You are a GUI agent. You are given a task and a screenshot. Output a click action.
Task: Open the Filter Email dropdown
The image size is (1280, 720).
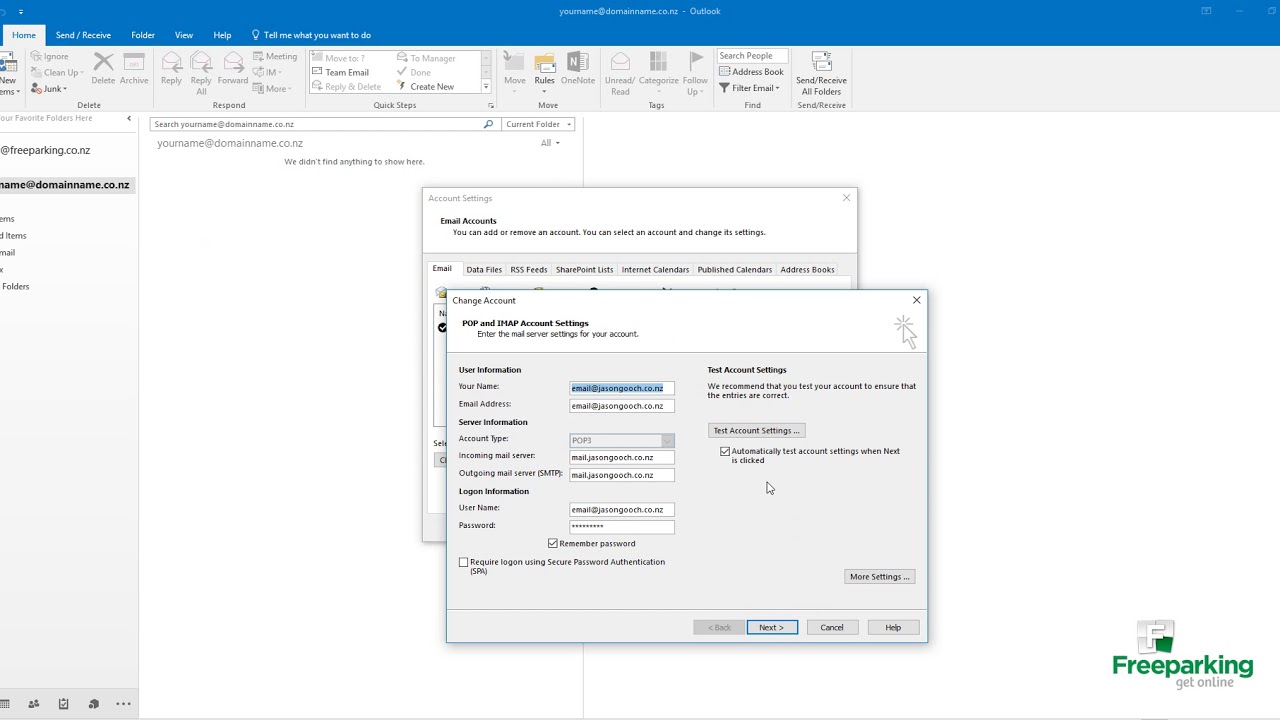[x=750, y=88]
